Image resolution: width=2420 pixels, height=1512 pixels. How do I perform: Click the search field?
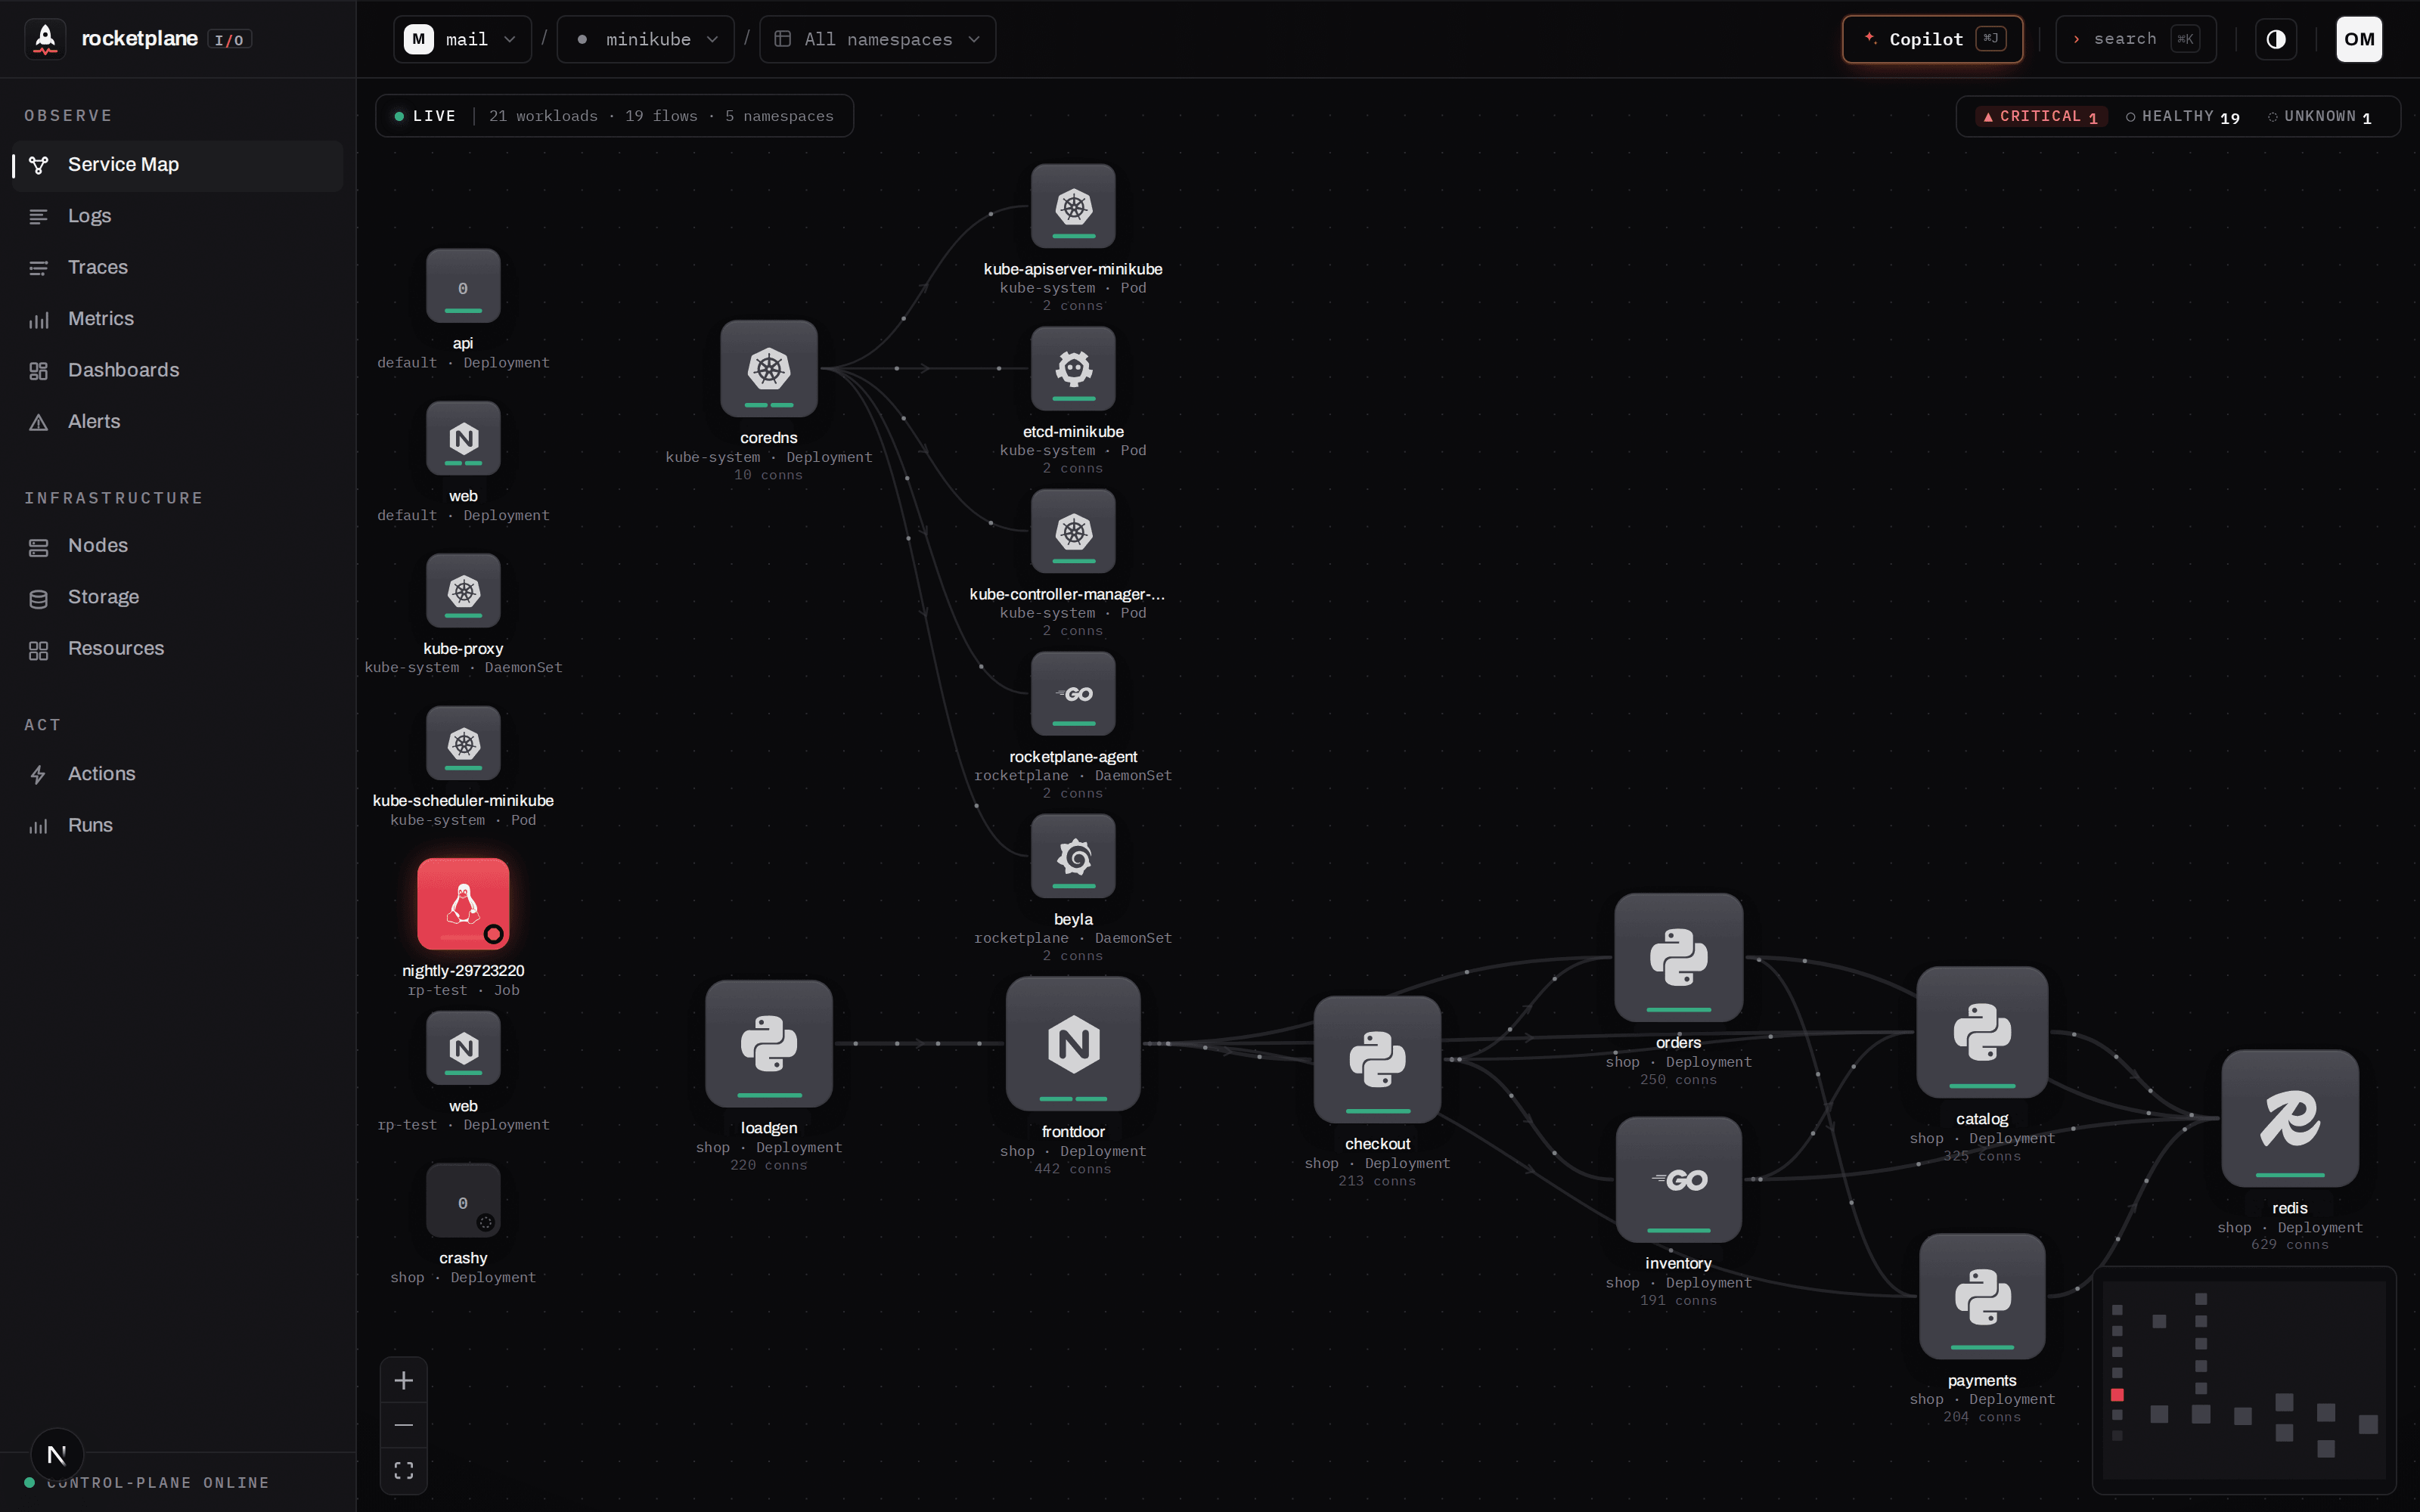coord(2135,39)
